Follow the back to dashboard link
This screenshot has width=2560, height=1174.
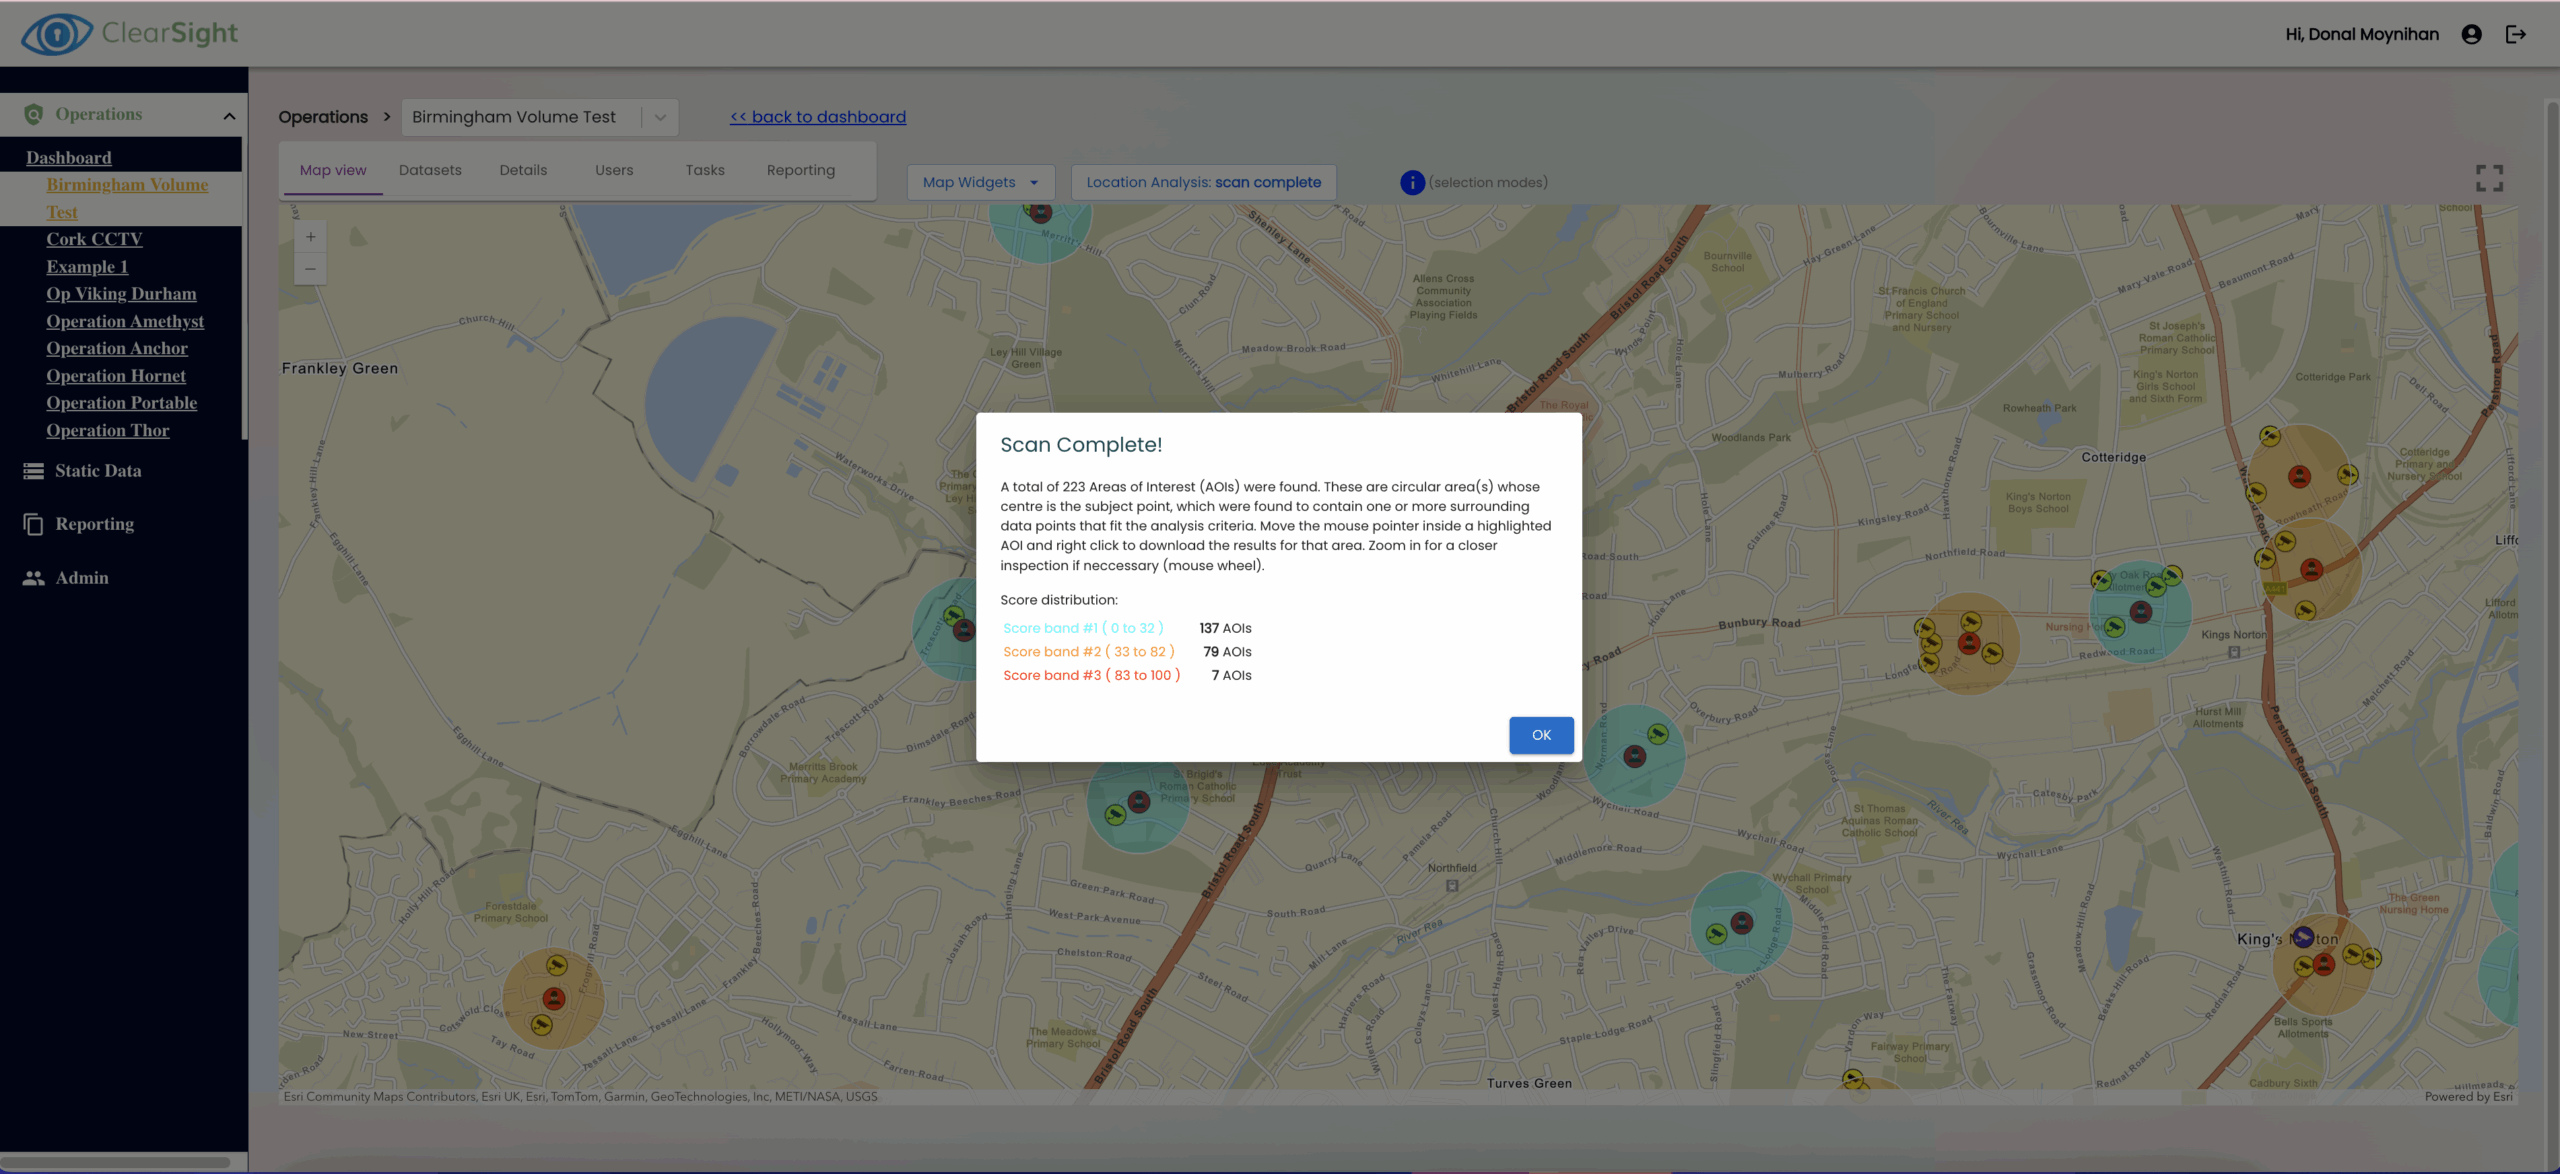click(x=818, y=117)
